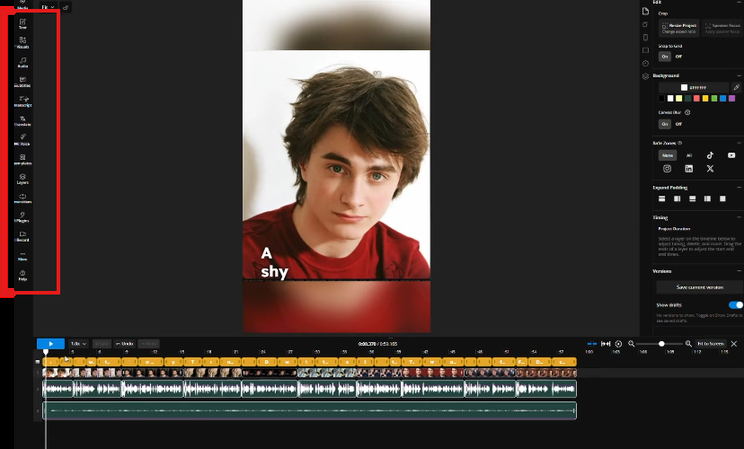Viewport: 744px width, 449px height.
Task: Click the timeline zoom-in magnifier
Action: pos(688,344)
